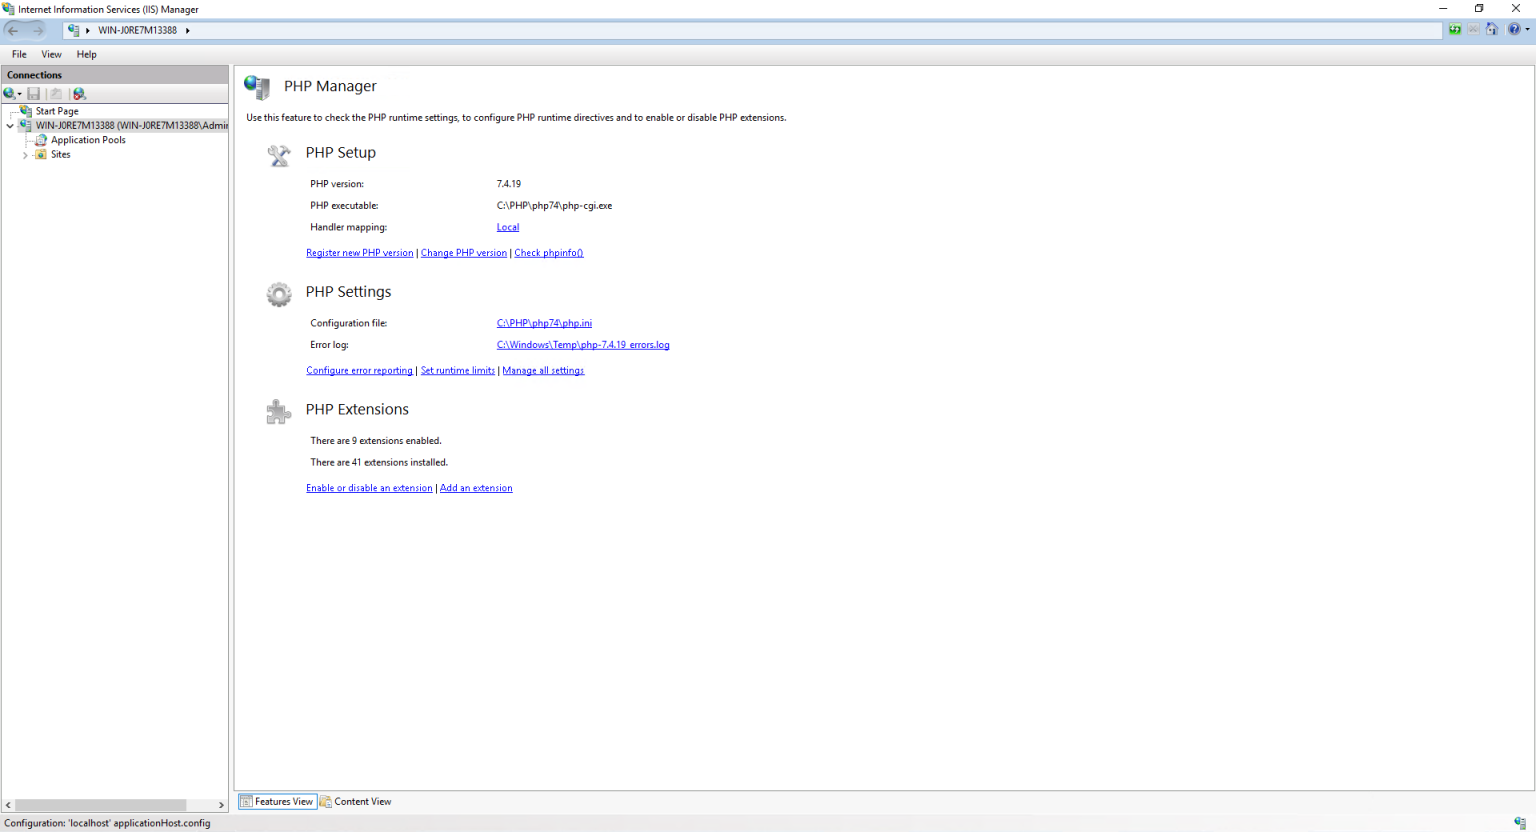Viewport: 1536px width, 832px height.
Task: Click the back navigation arrow
Action: 15,29
